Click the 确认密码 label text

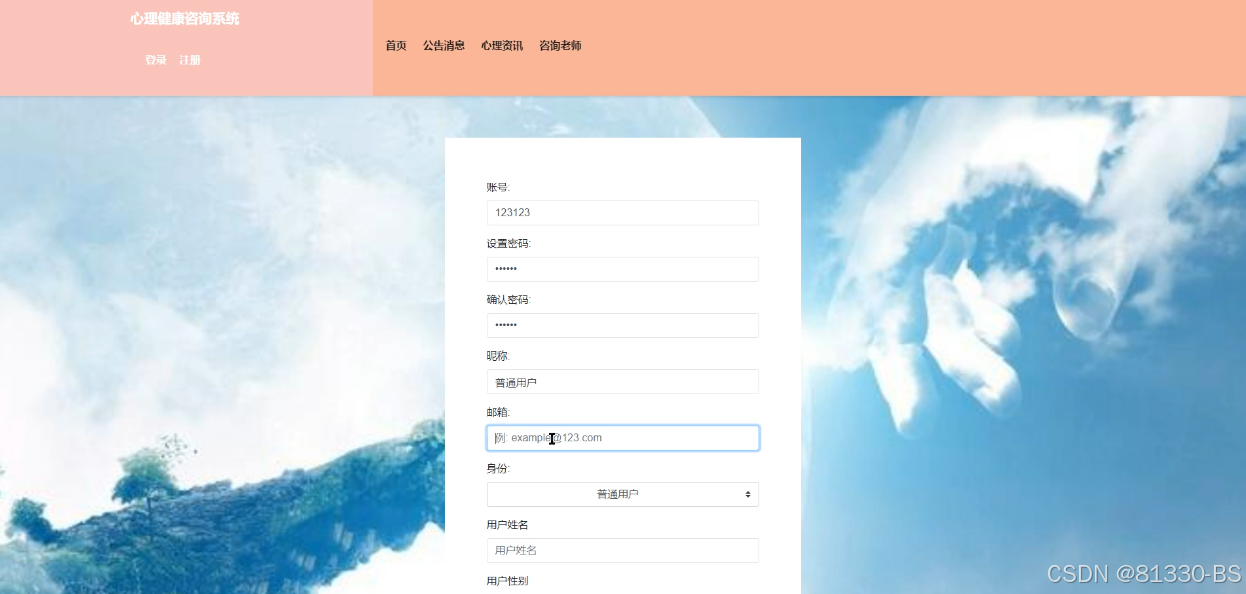tap(509, 300)
